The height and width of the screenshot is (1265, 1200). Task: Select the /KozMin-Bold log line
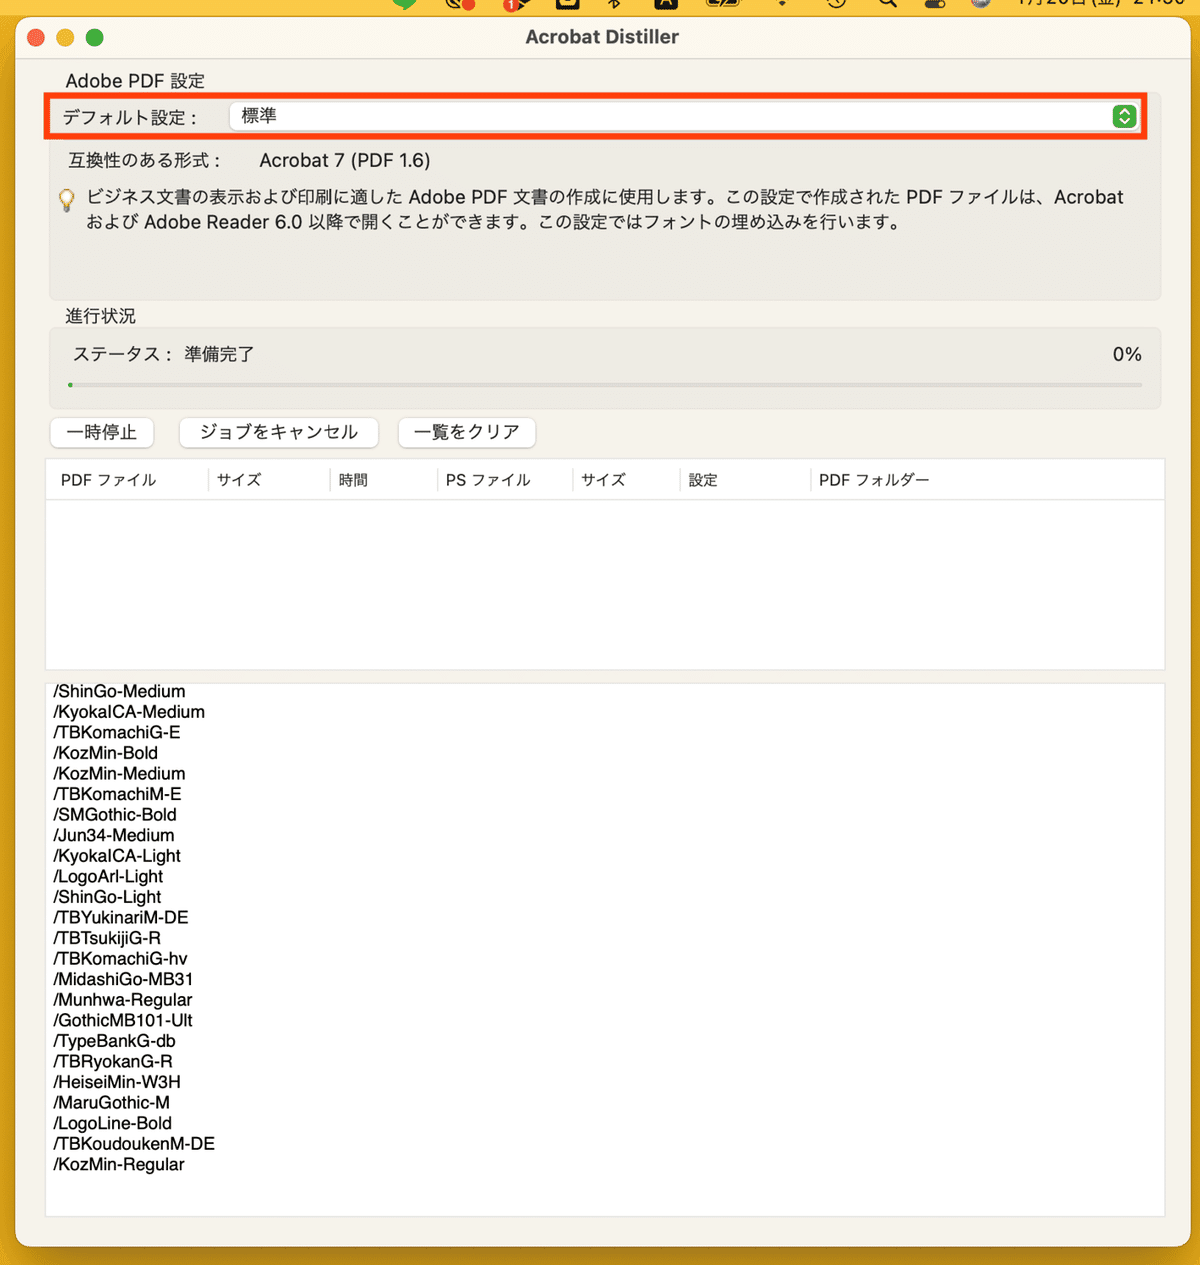(106, 753)
